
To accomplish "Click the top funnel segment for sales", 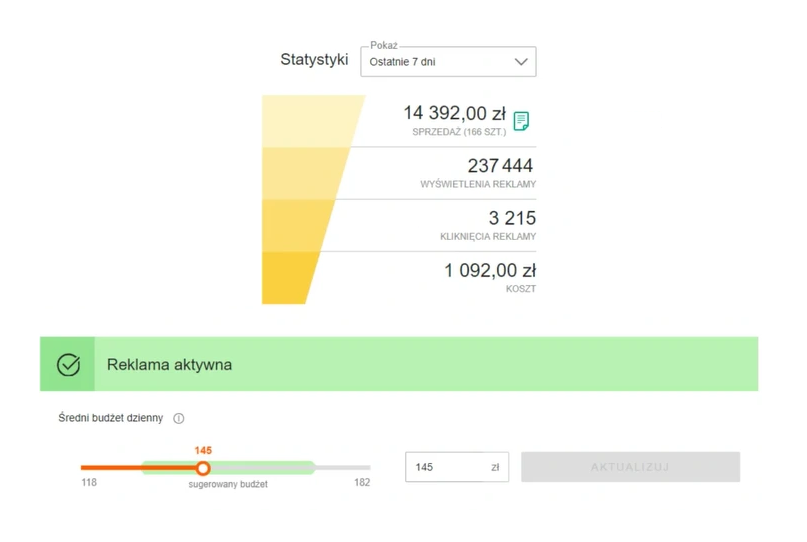I will (x=308, y=121).
